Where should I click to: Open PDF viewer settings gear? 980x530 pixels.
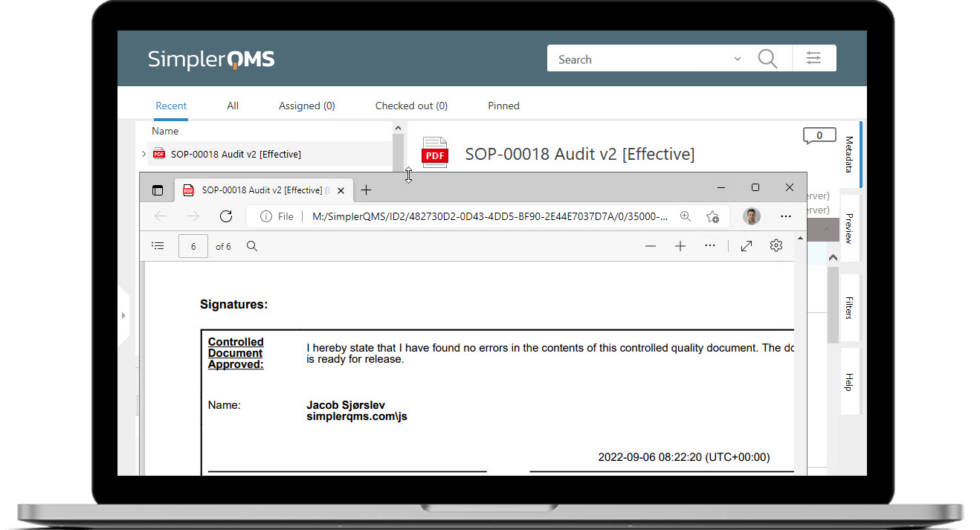[x=776, y=246]
